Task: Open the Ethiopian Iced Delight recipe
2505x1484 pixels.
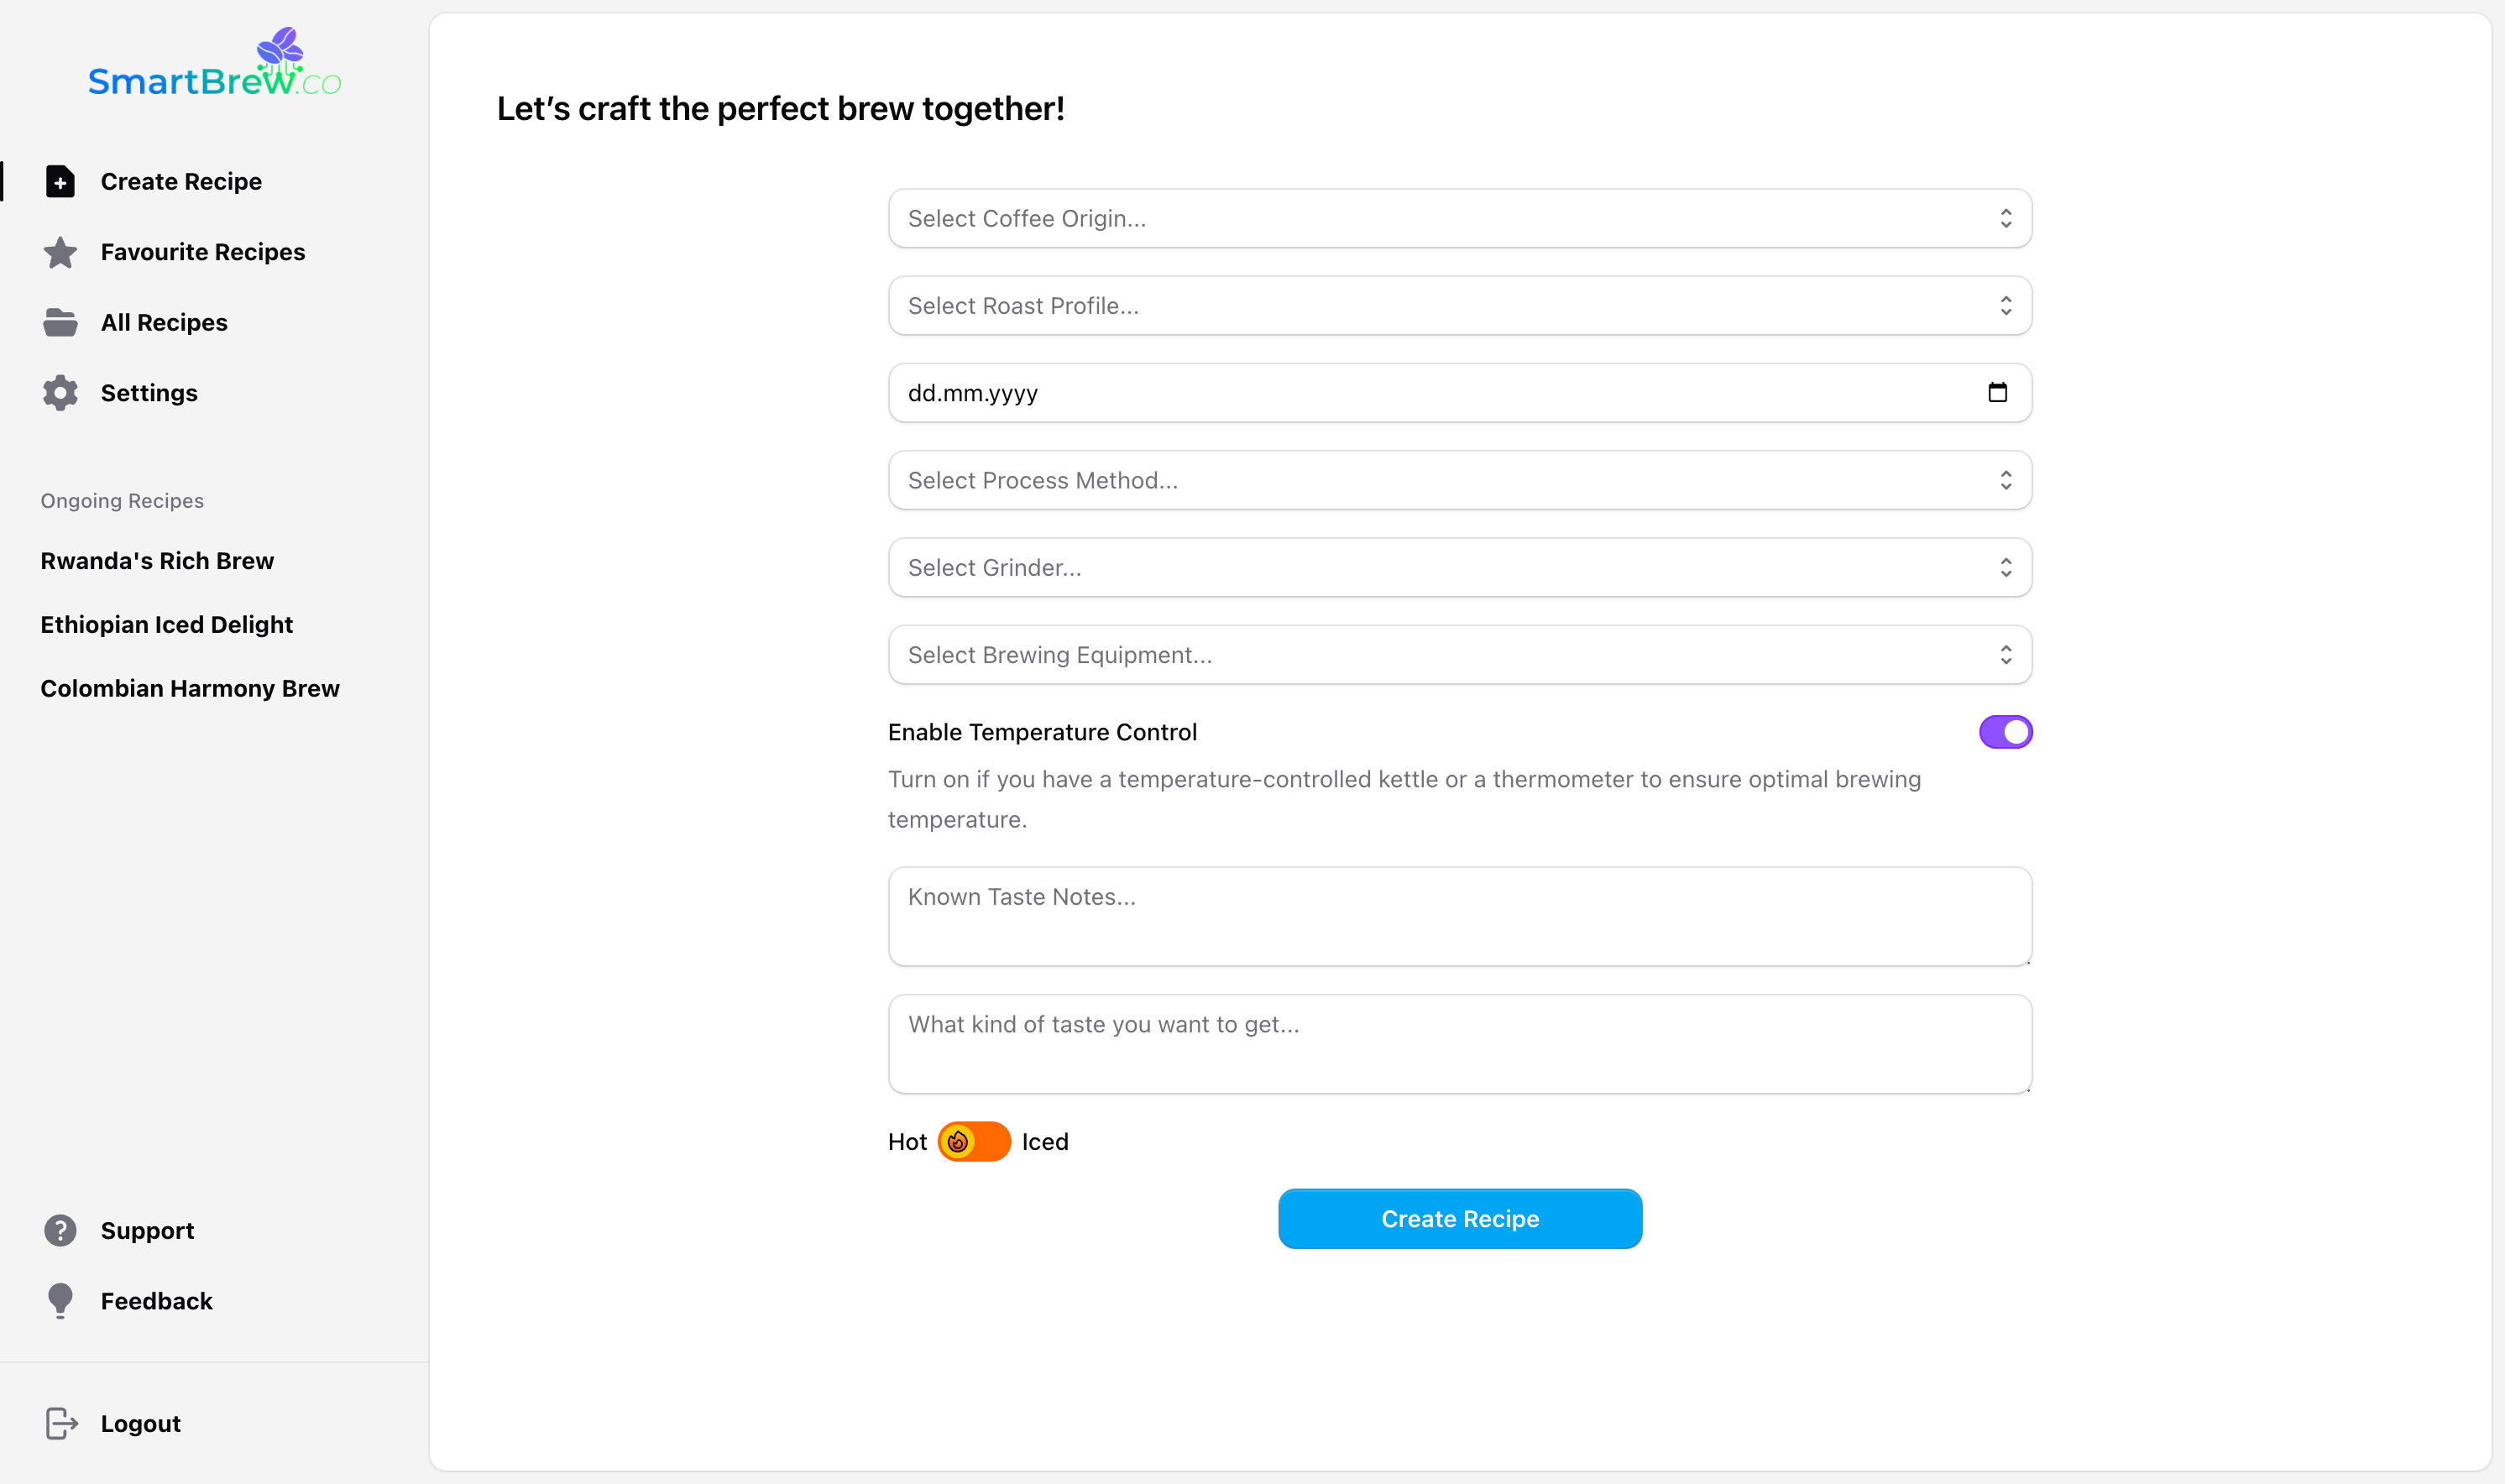Action: tap(166, 624)
